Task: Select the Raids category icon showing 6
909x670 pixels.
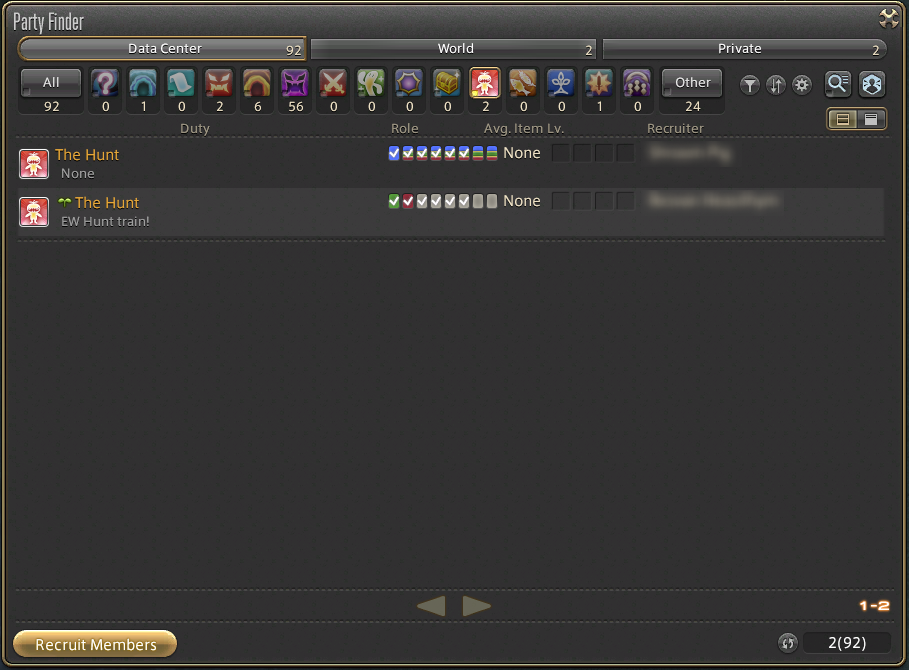Action: 256,84
